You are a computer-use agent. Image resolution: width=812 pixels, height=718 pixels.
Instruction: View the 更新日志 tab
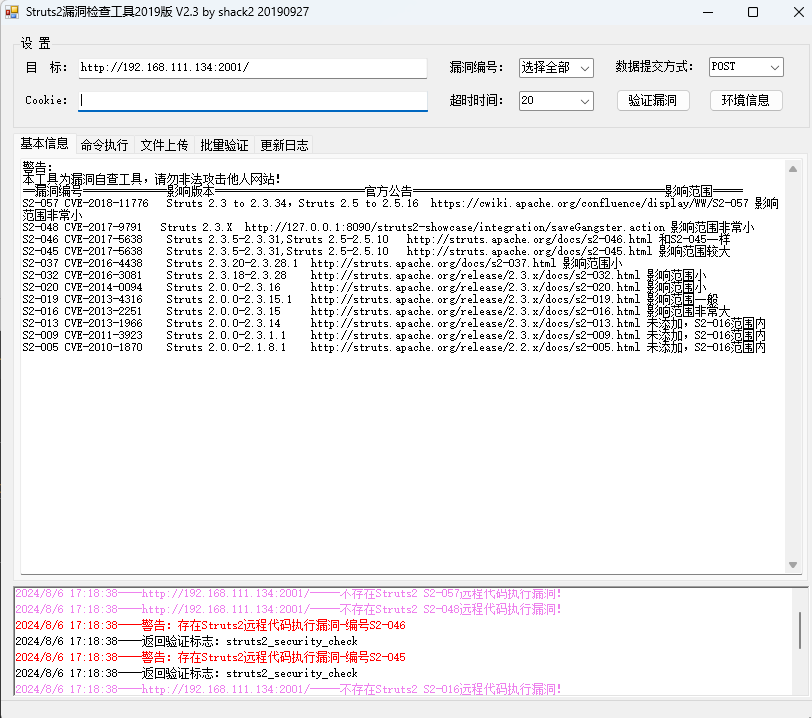click(285, 145)
